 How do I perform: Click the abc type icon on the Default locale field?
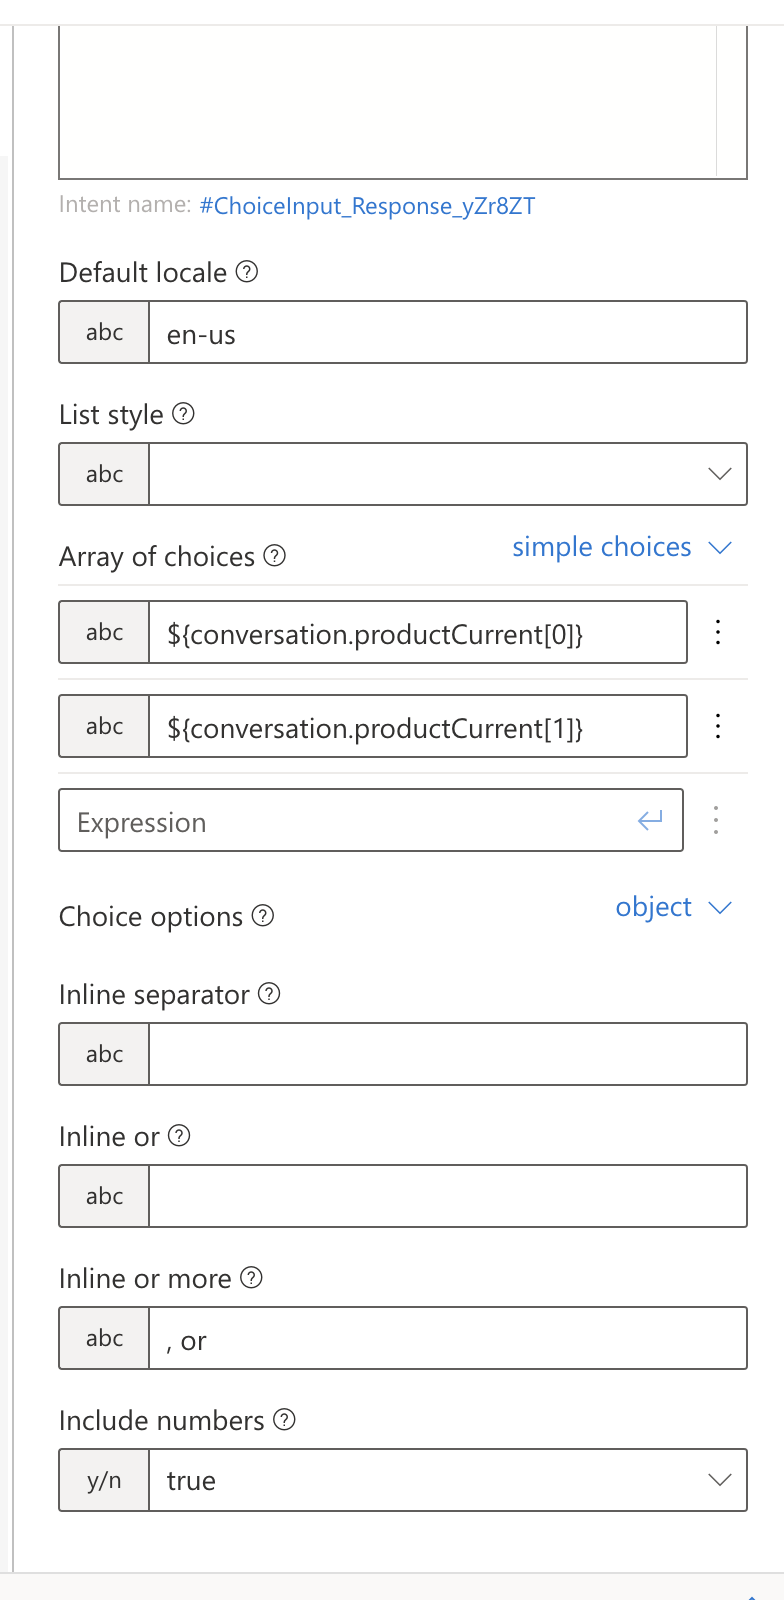tap(104, 332)
